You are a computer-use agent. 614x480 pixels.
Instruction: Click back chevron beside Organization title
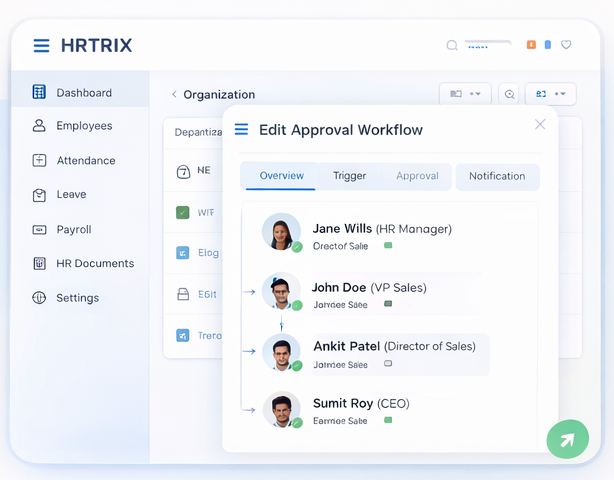coord(174,94)
